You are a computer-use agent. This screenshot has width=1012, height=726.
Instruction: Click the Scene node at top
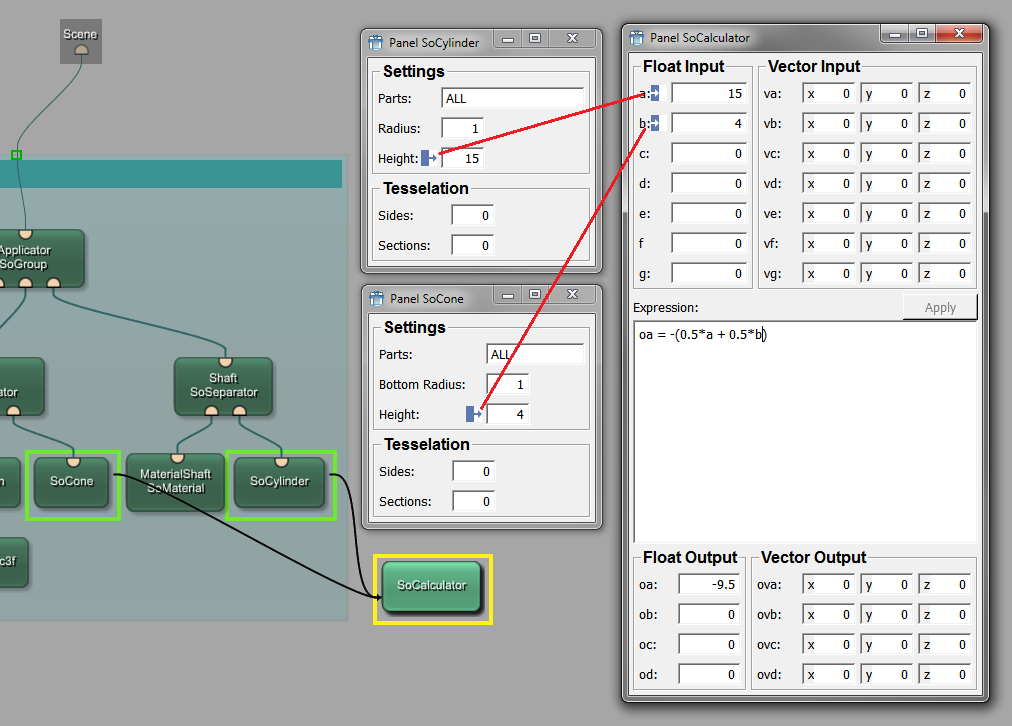point(80,41)
